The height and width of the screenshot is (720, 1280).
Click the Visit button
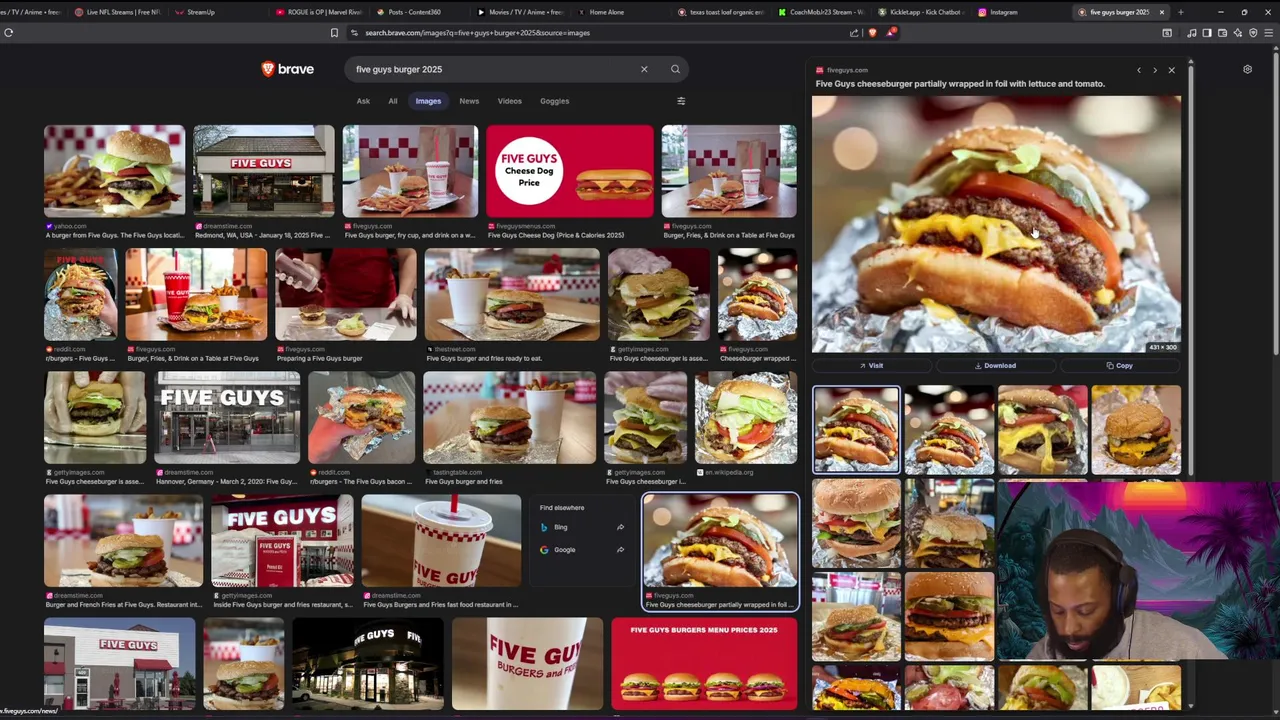pos(871,366)
